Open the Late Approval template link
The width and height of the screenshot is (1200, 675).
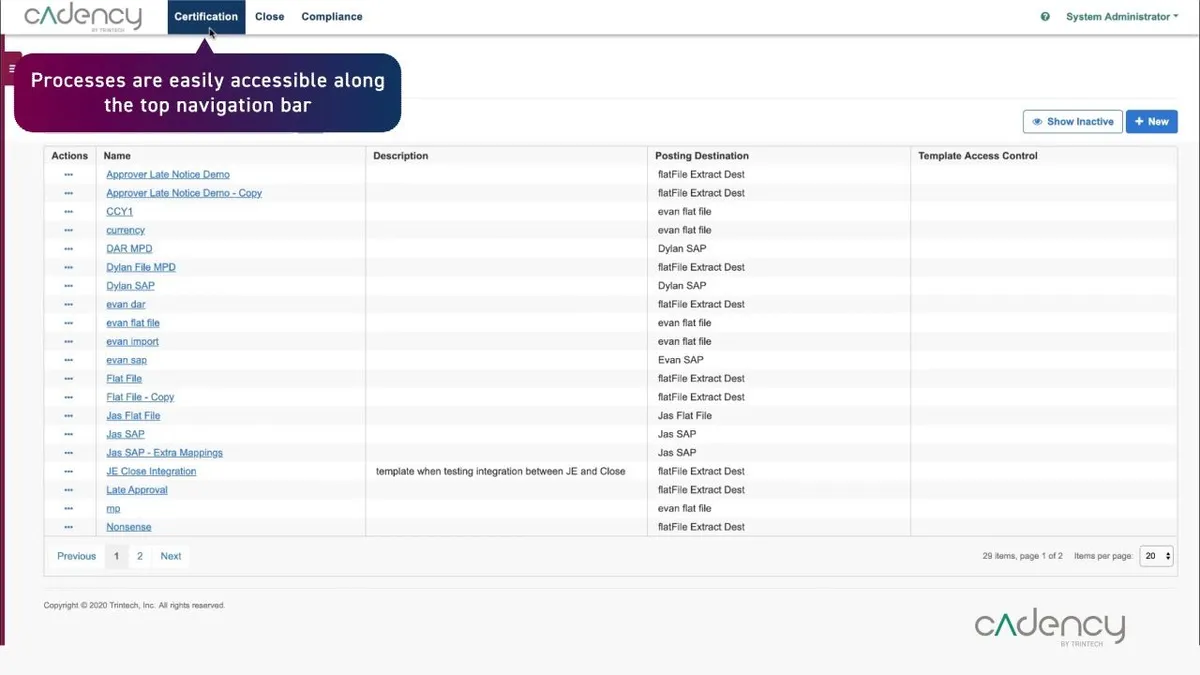coord(137,489)
